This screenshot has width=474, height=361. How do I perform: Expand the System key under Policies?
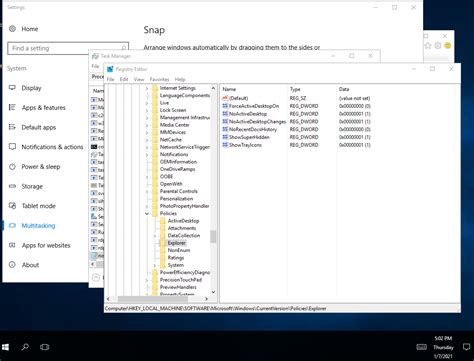pos(155,265)
